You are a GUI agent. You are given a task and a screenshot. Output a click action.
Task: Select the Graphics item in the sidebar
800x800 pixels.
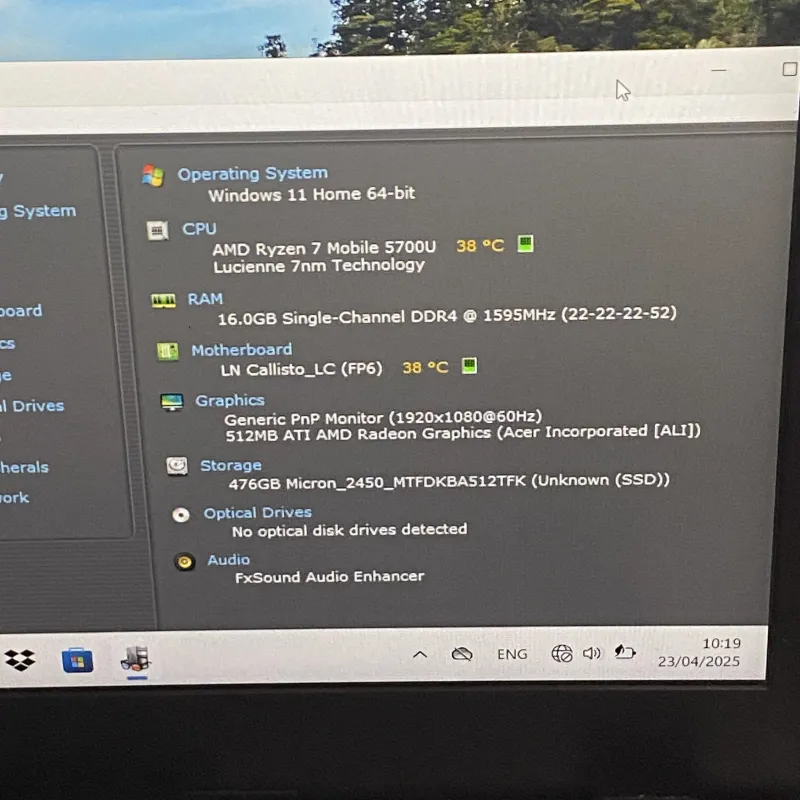[x=8, y=343]
